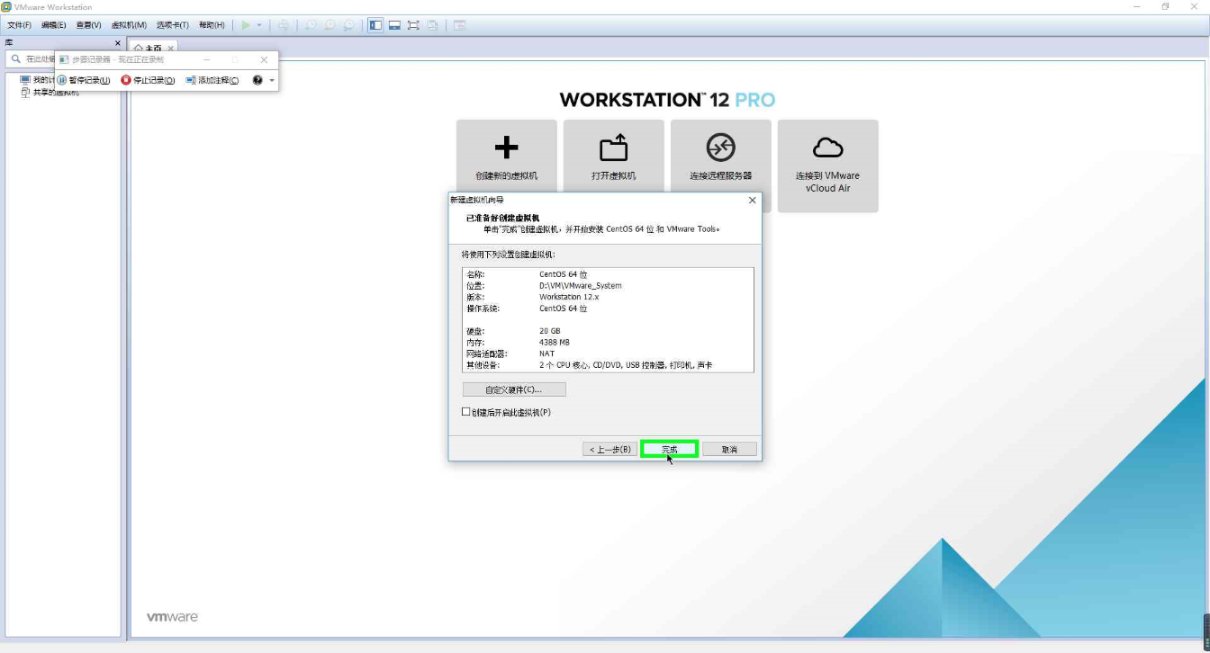The width and height of the screenshot is (1210, 653).
Task: Click 停止记录 in the steps recorder
Action: tap(148, 80)
